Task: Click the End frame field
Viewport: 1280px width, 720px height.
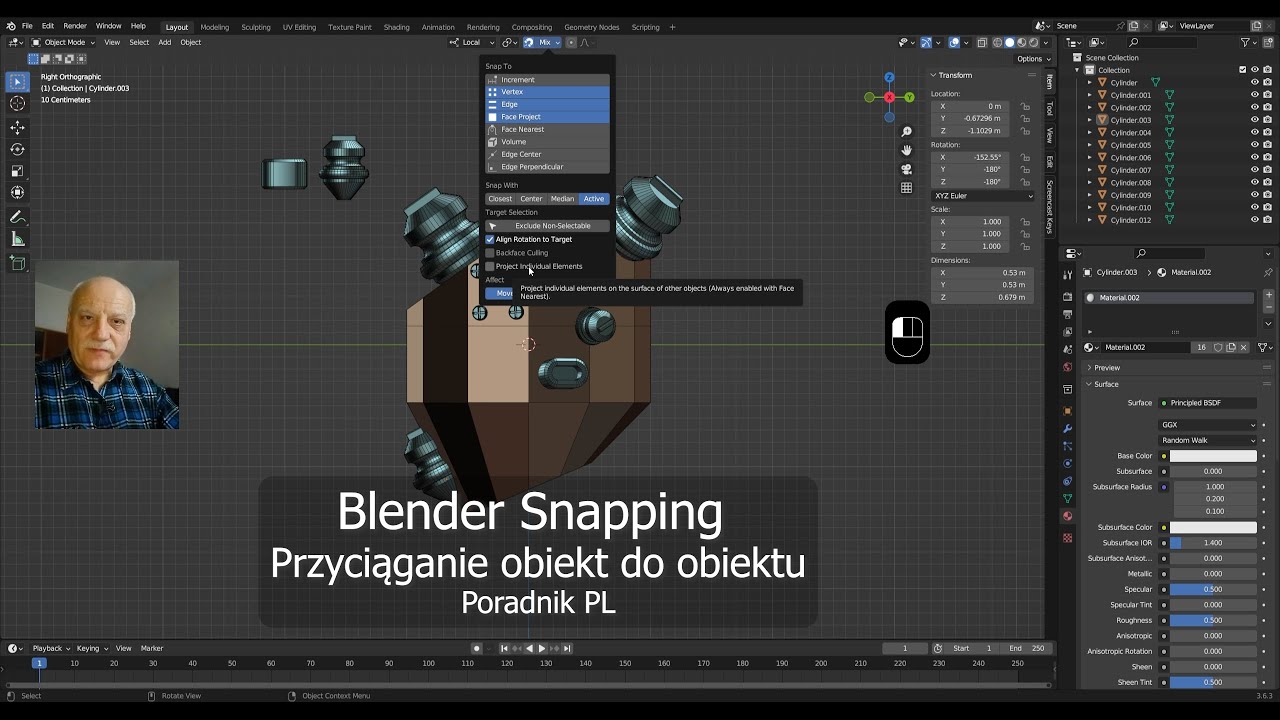Action: [1027, 648]
